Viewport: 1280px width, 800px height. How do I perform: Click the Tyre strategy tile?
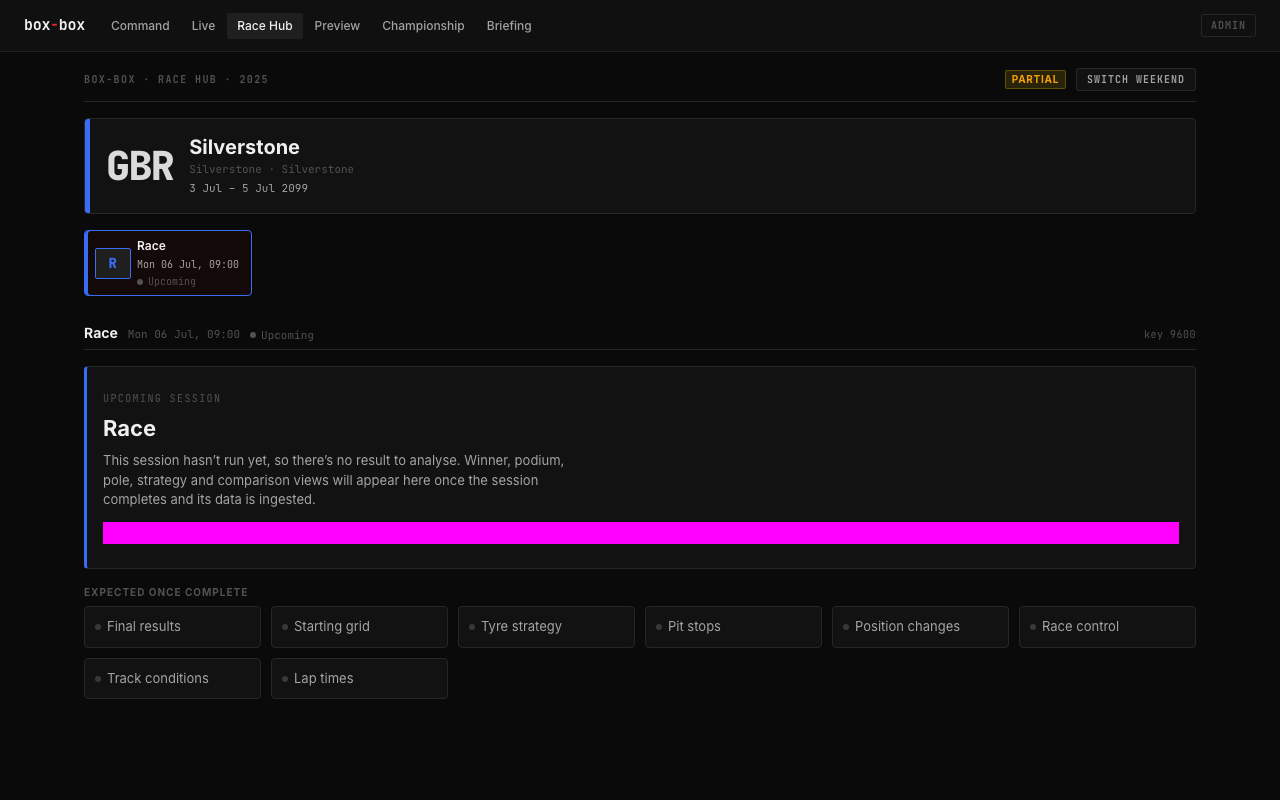pos(546,627)
